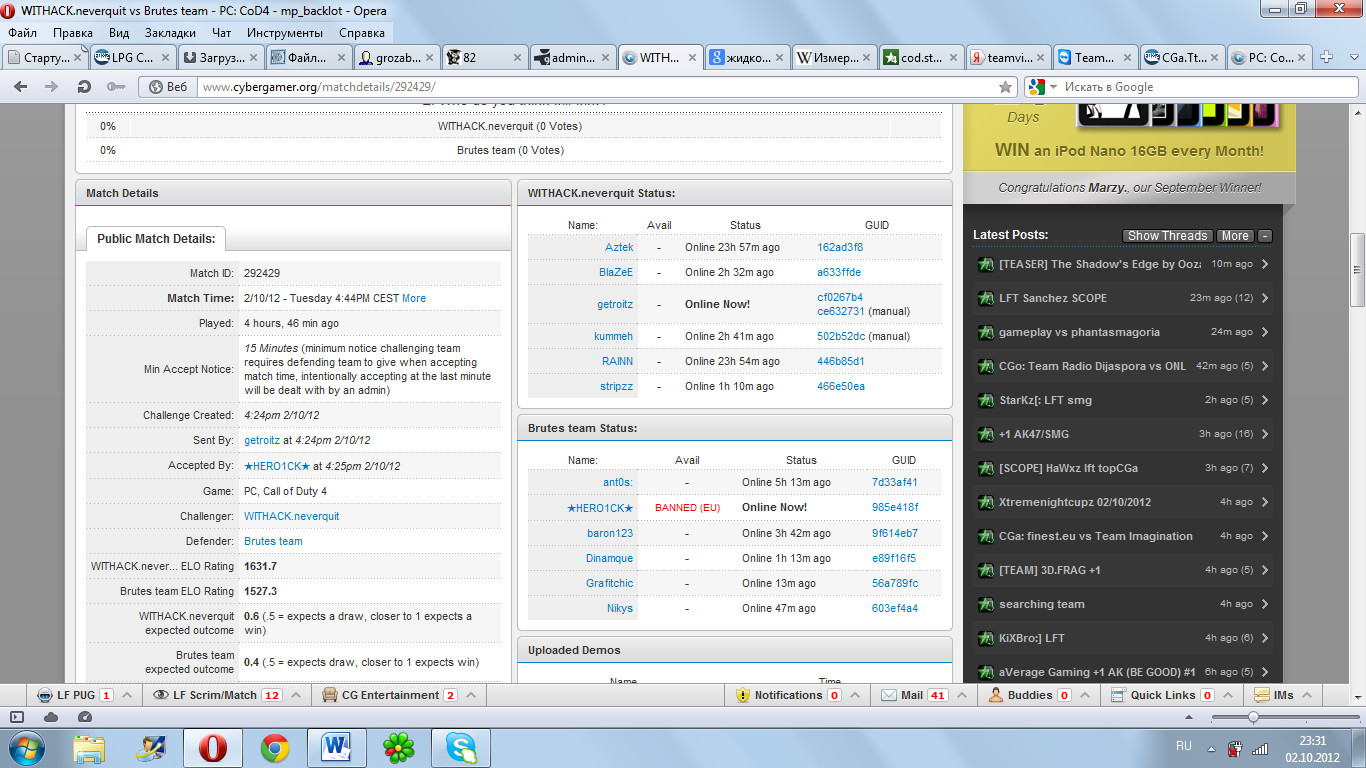Click the Show Threads toggle button
Viewport: 1366px width, 768px height.
tap(1167, 236)
